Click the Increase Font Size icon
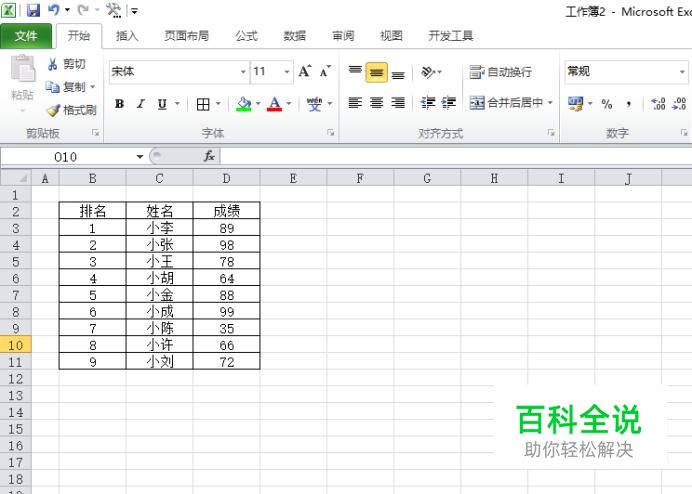This screenshot has width=692, height=494. 305,71
